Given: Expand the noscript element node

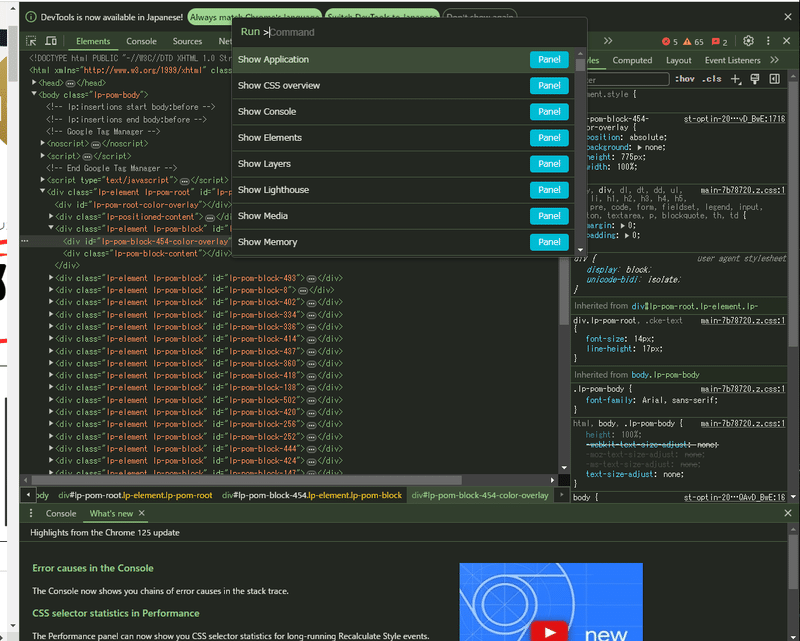Looking at the screenshot, I should click(43, 143).
